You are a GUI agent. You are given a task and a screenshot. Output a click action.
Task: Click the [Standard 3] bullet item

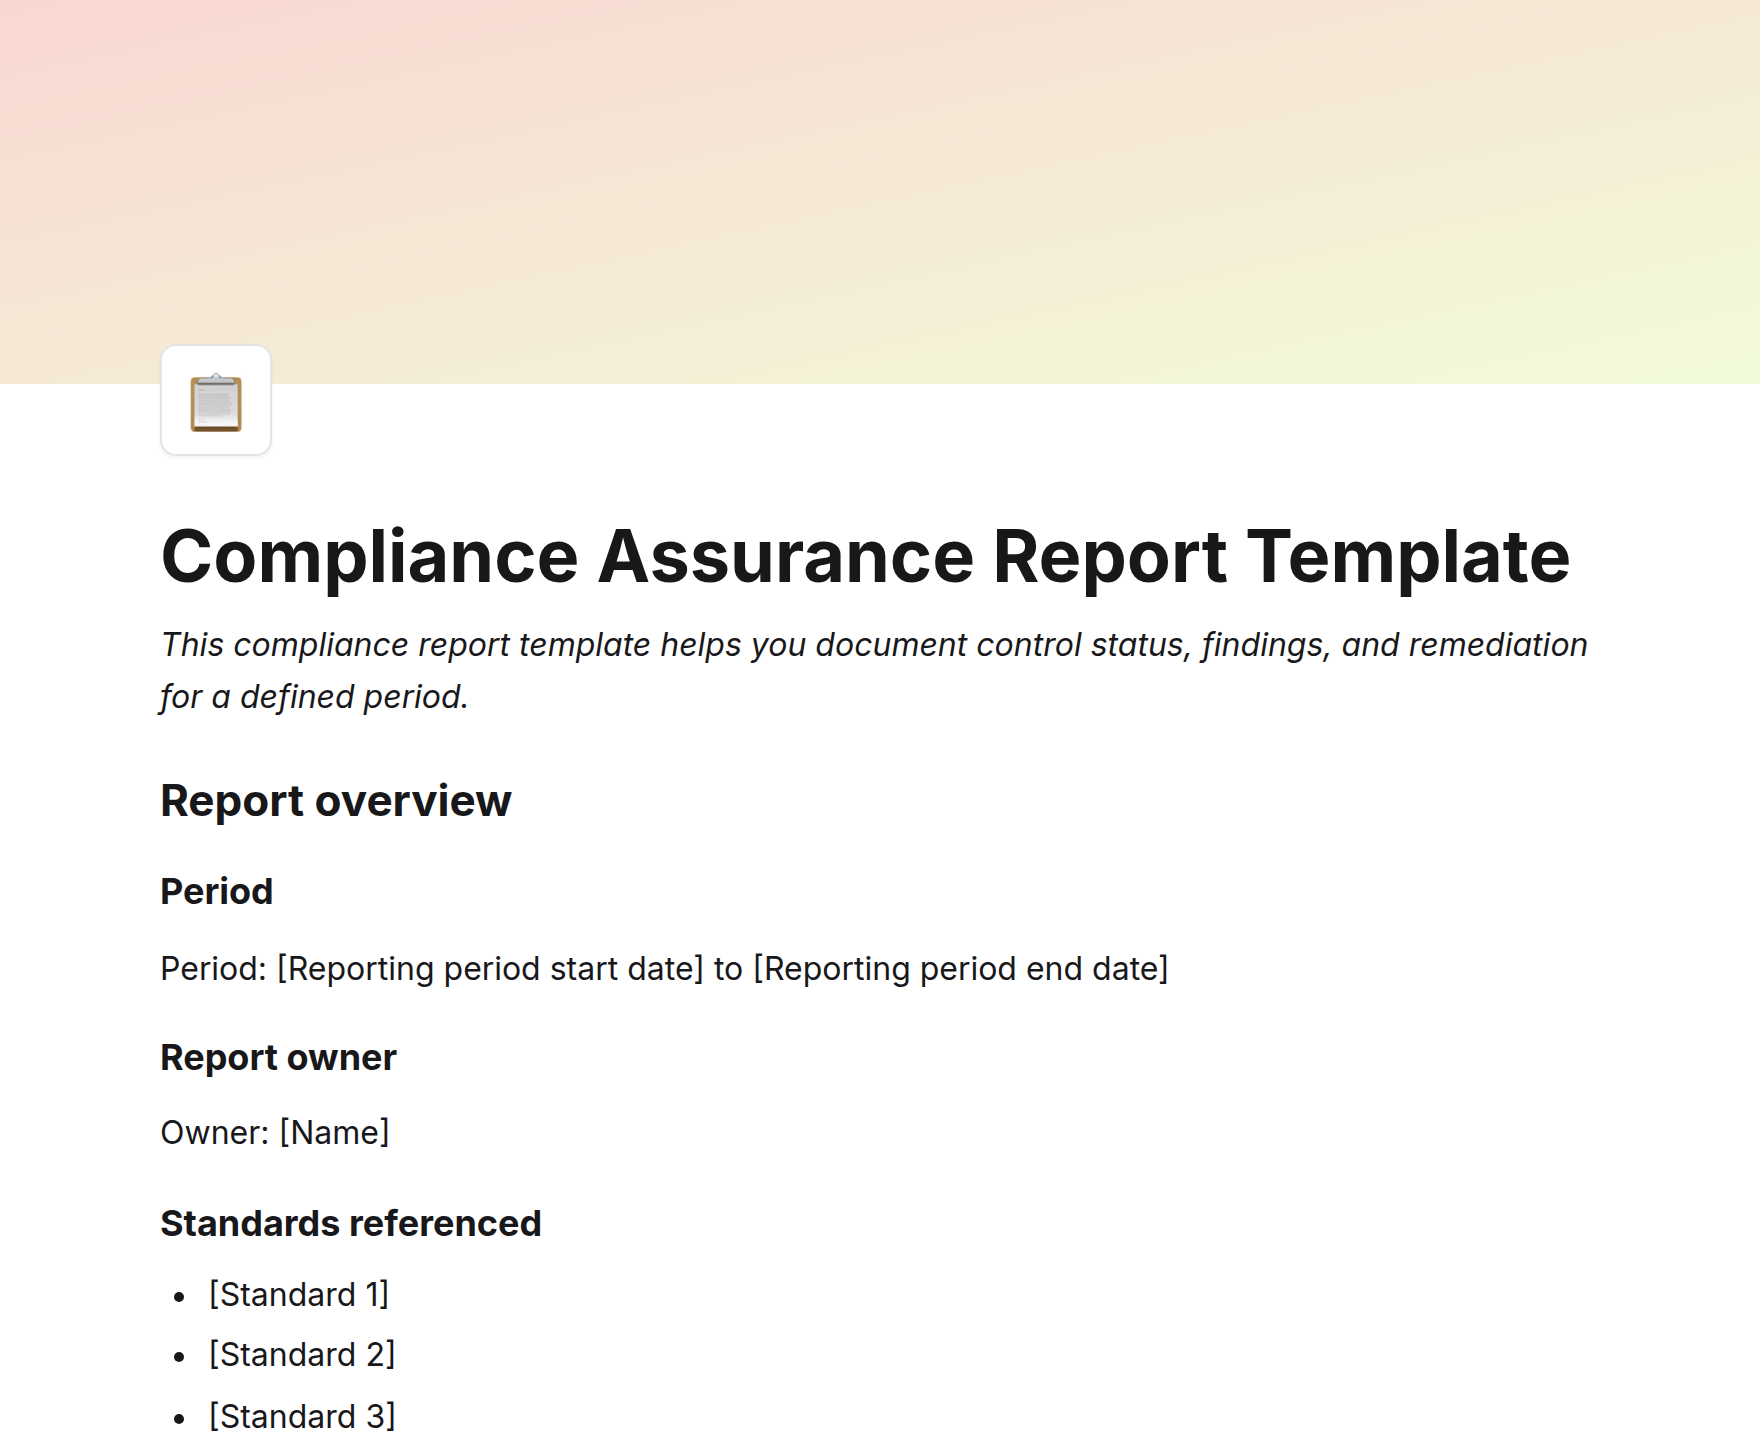302,1416
